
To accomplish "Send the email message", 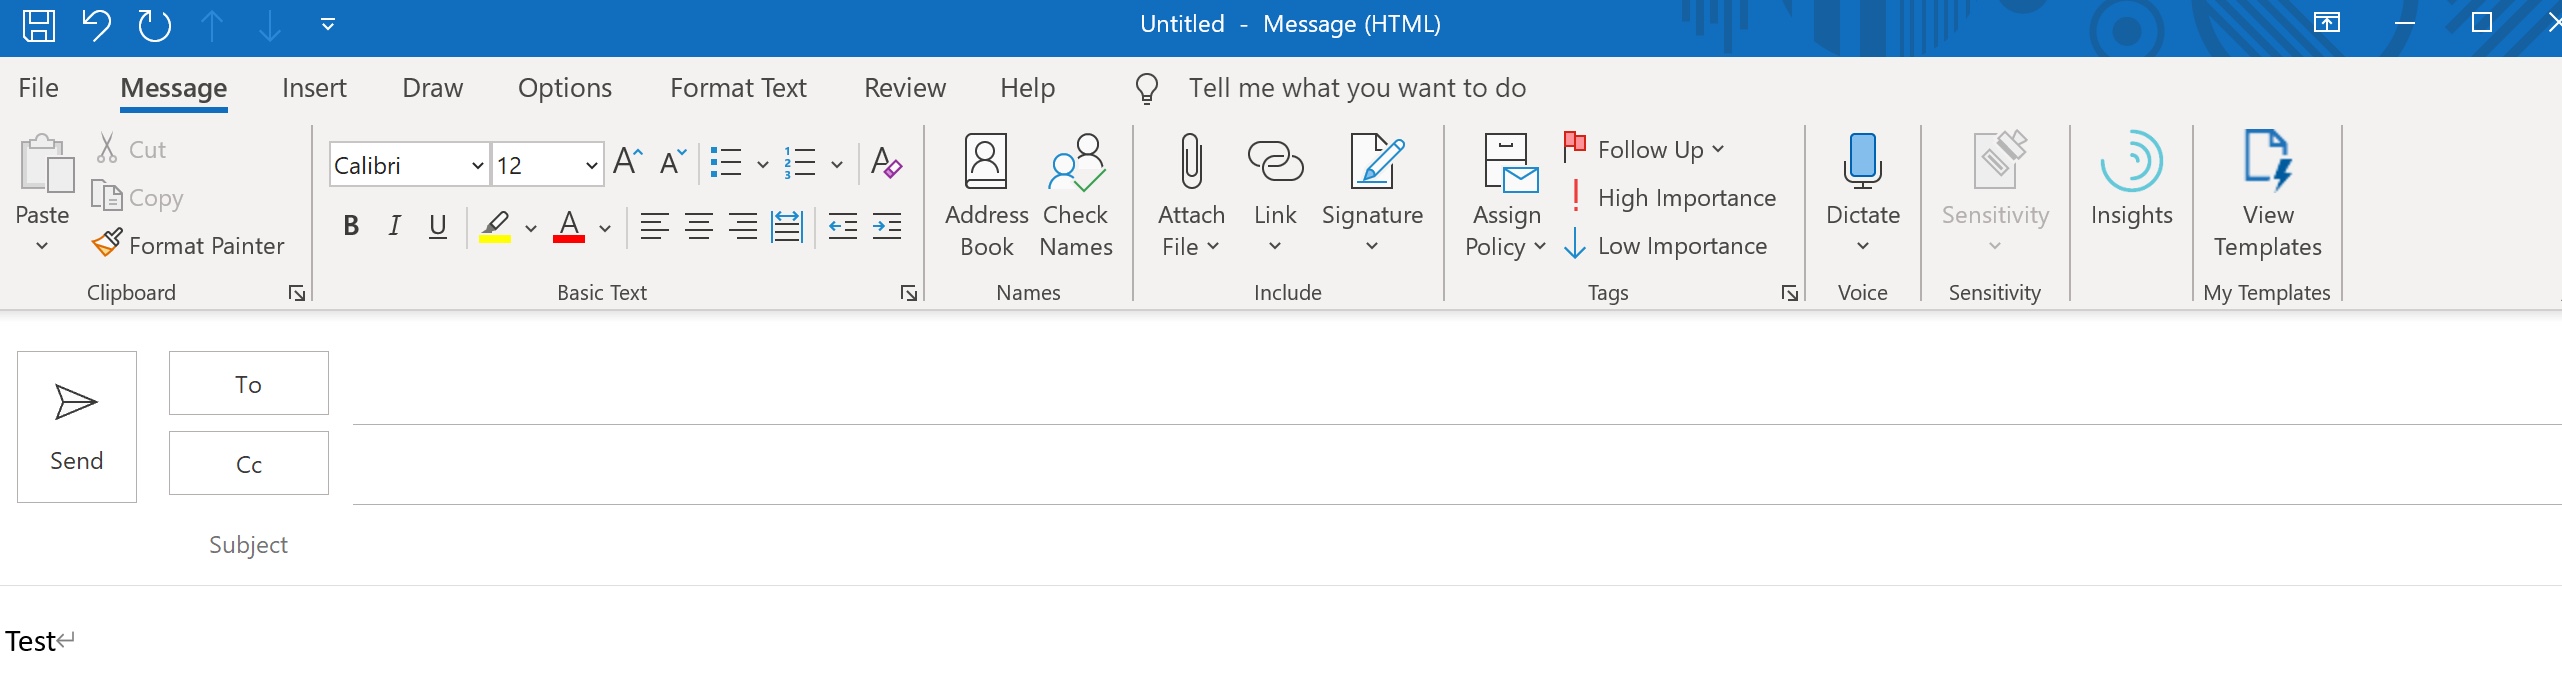I will coord(77,426).
